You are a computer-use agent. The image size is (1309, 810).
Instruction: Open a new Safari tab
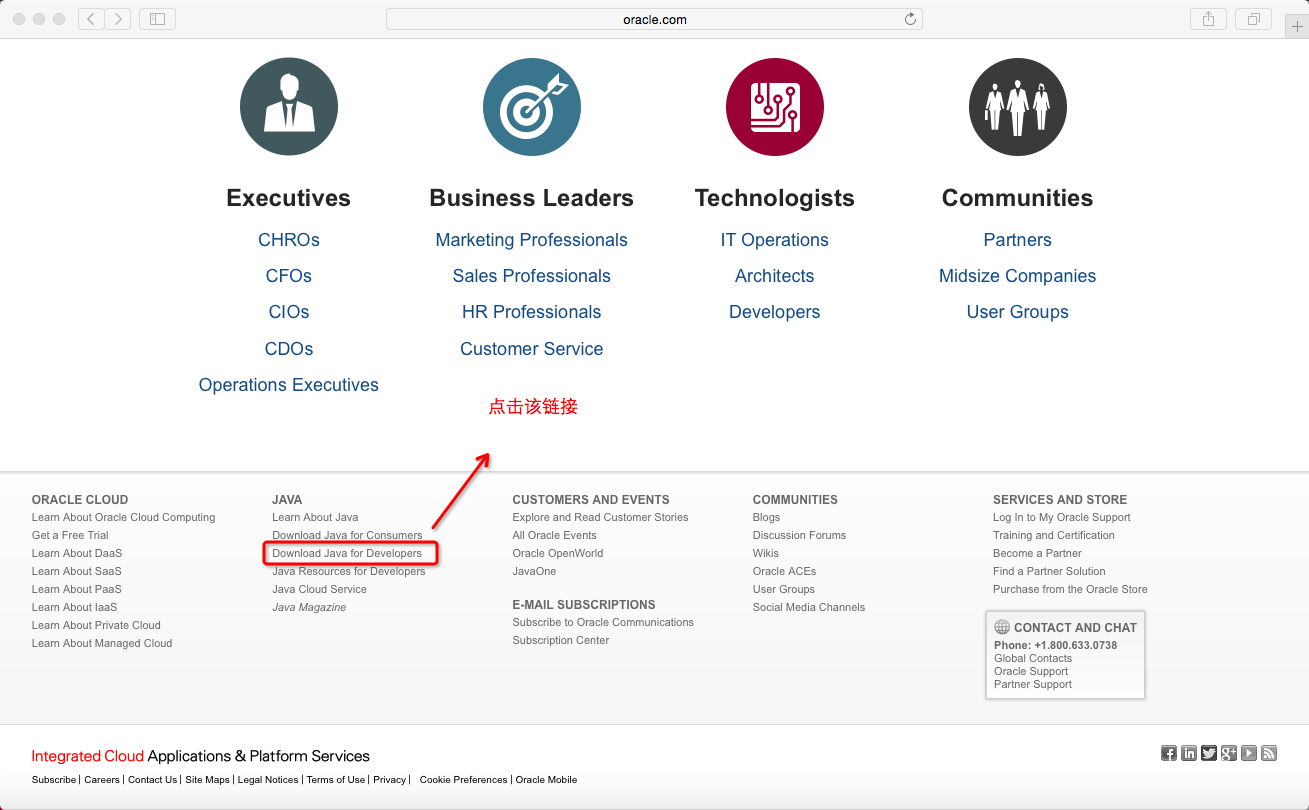tap(1298, 27)
